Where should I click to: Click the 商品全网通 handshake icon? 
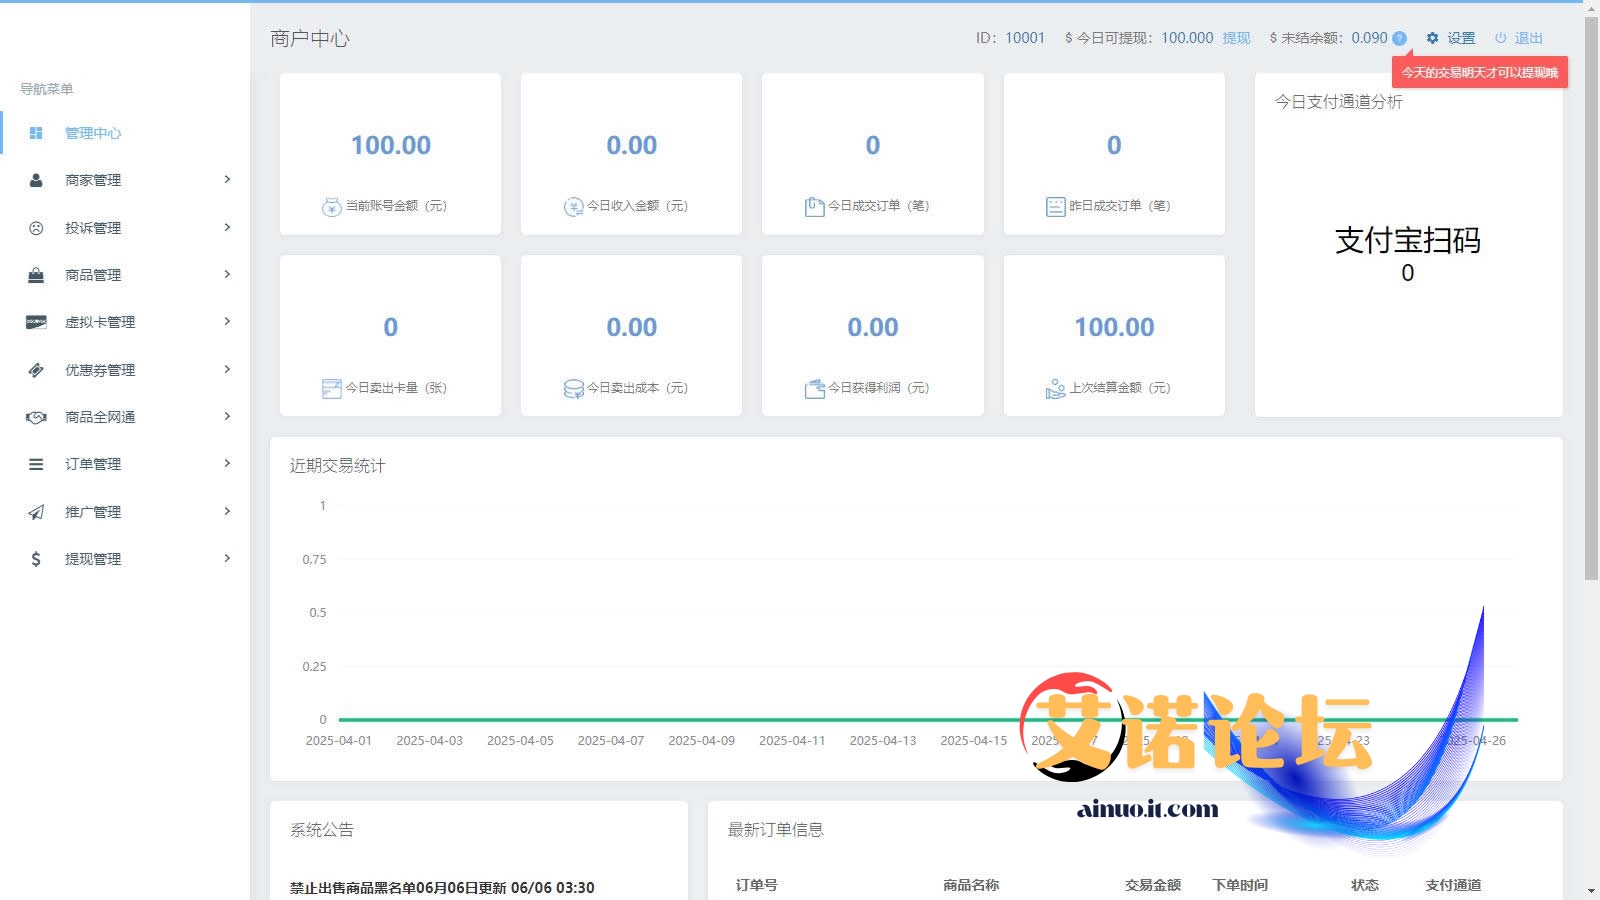click(x=36, y=417)
